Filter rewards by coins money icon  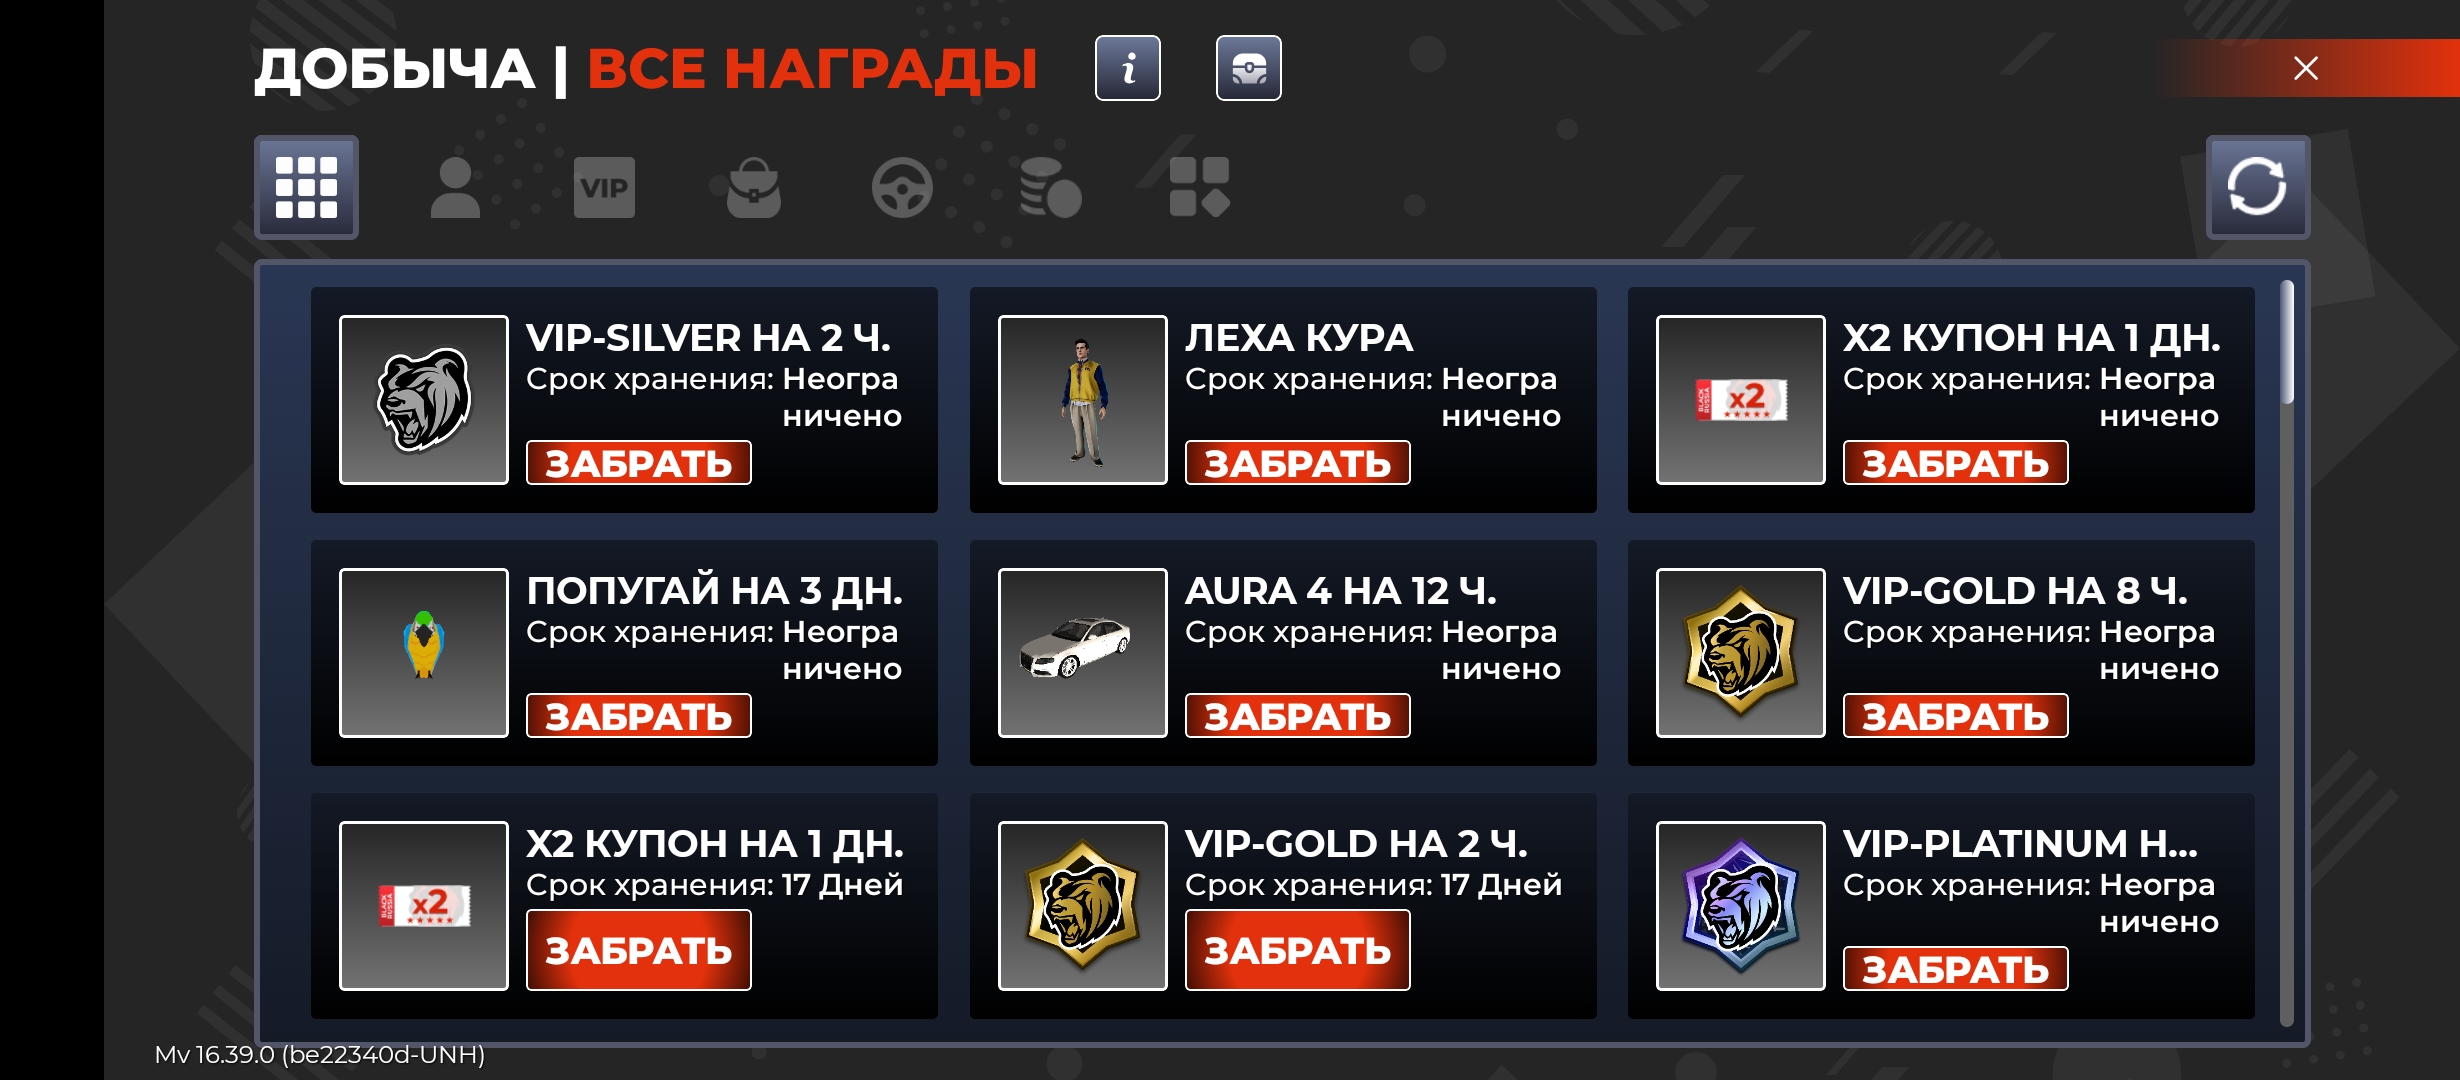(x=1050, y=187)
